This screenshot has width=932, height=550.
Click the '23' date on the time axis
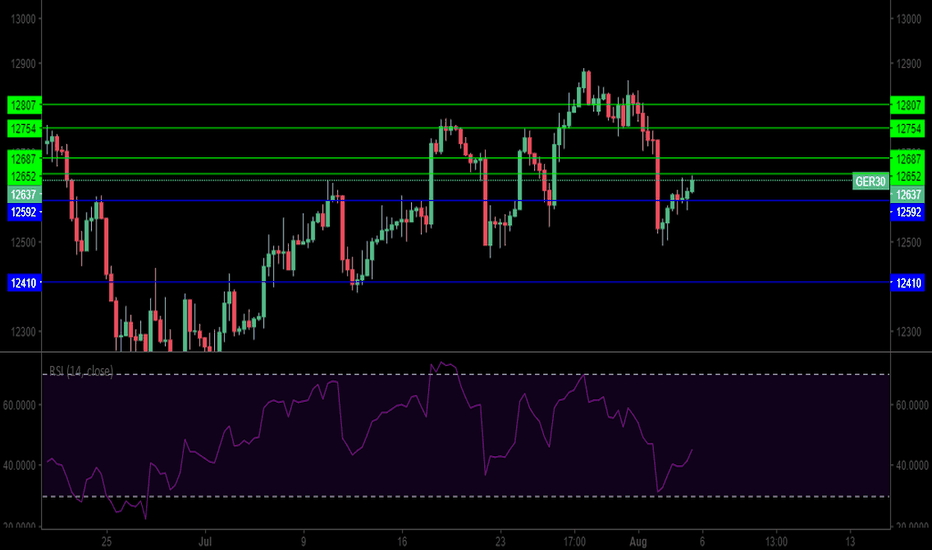[500, 542]
